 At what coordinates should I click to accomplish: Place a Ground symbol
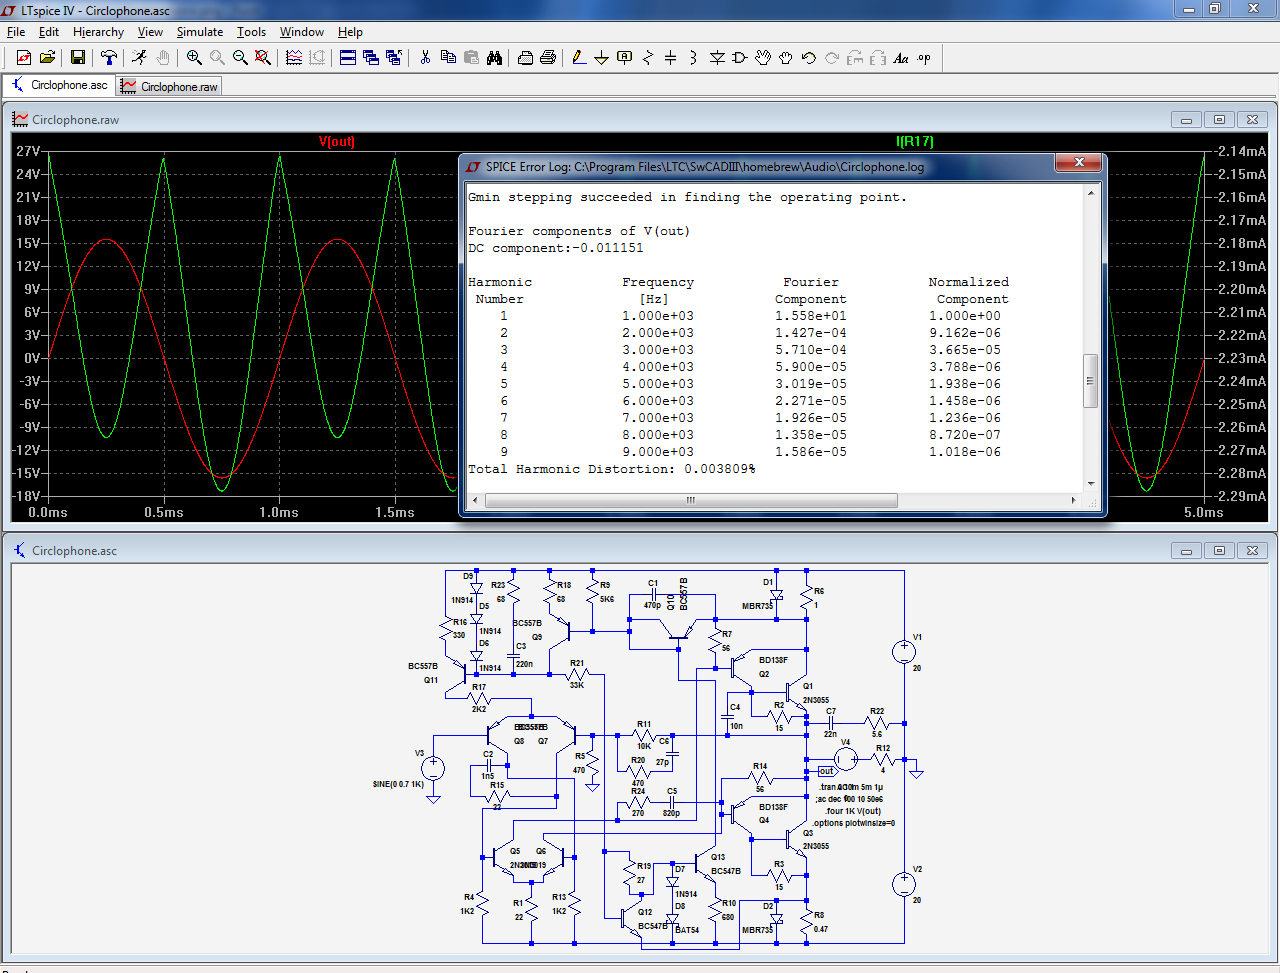[602, 58]
